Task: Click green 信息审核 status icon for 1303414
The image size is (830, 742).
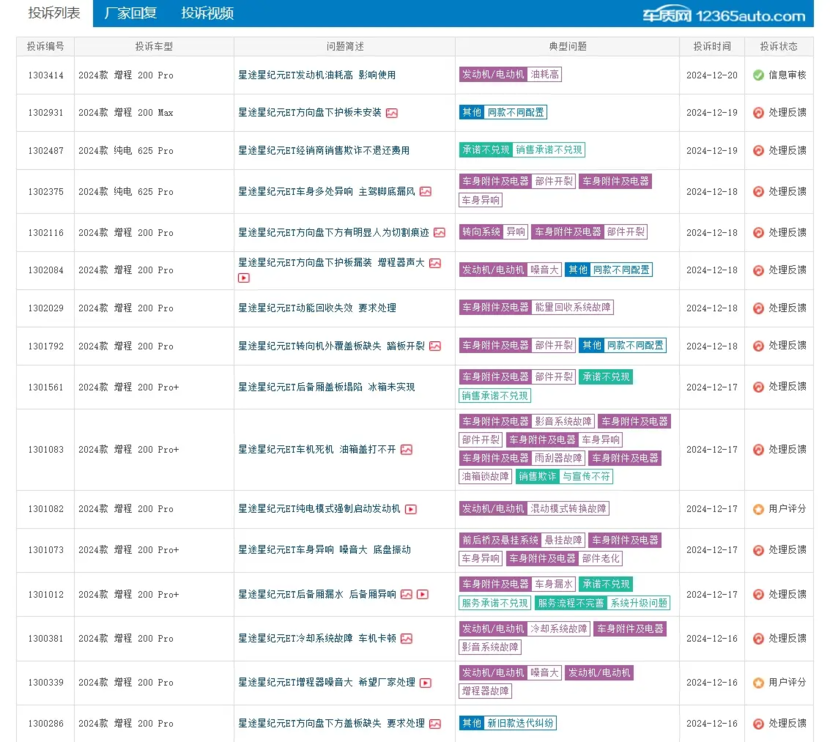Action: click(x=758, y=75)
